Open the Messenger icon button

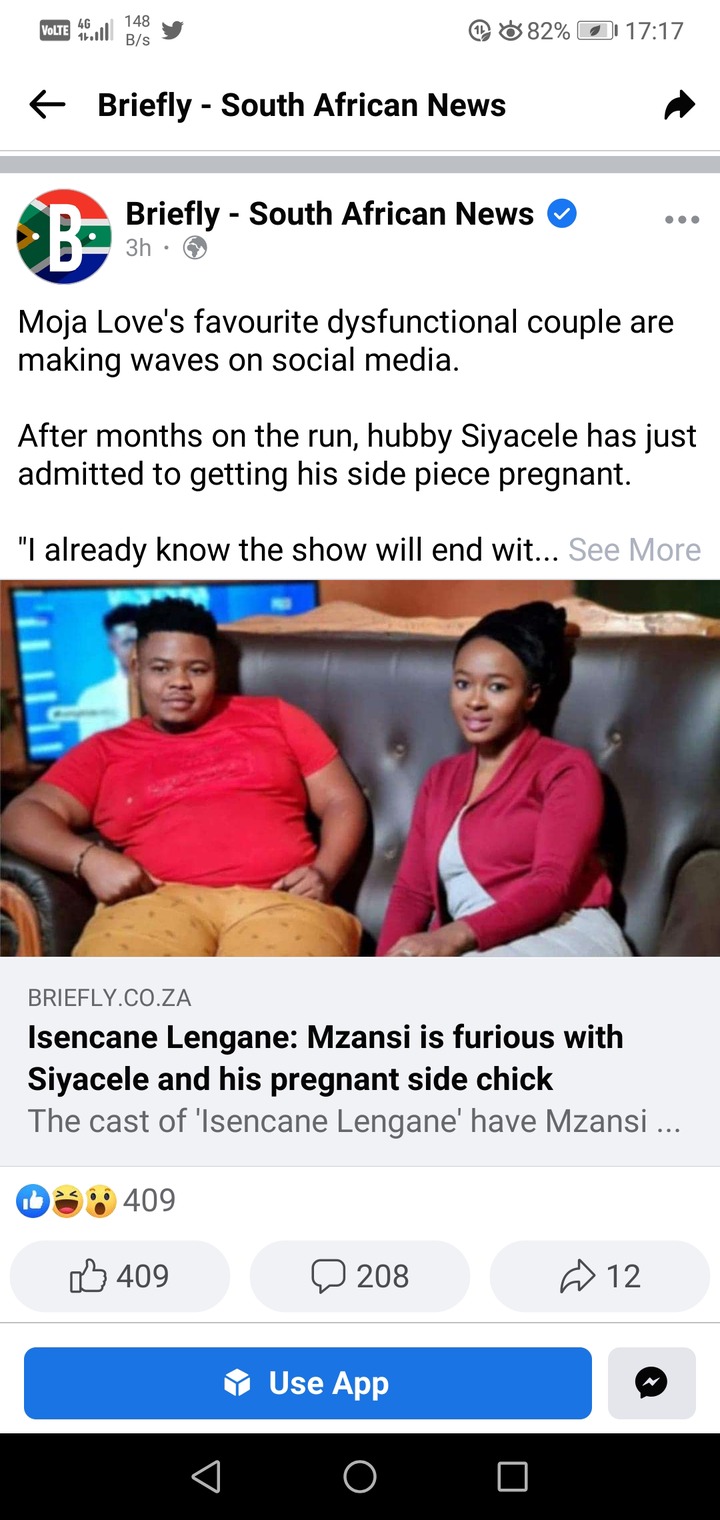click(x=652, y=1383)
